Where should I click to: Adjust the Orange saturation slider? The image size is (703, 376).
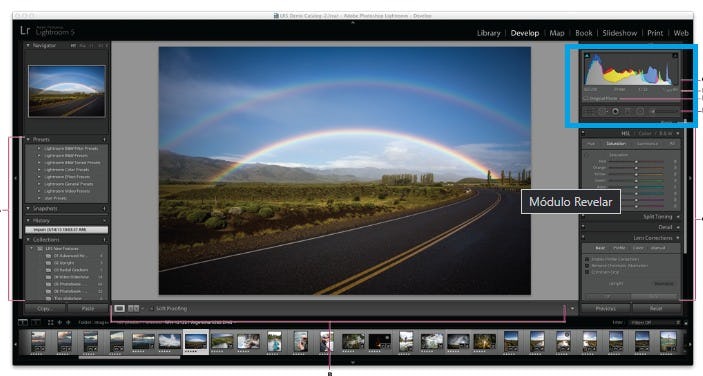[x=636, y=168]
